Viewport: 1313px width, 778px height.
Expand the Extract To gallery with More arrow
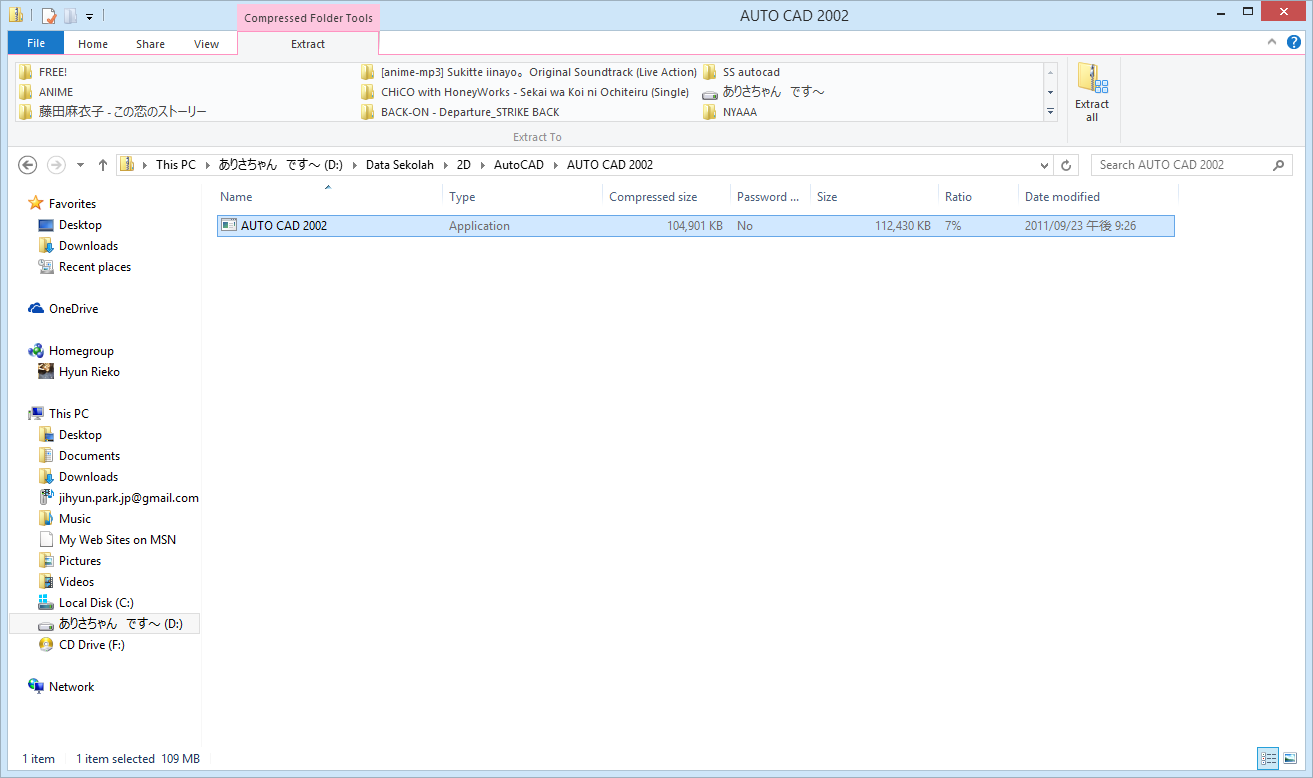1050,112
